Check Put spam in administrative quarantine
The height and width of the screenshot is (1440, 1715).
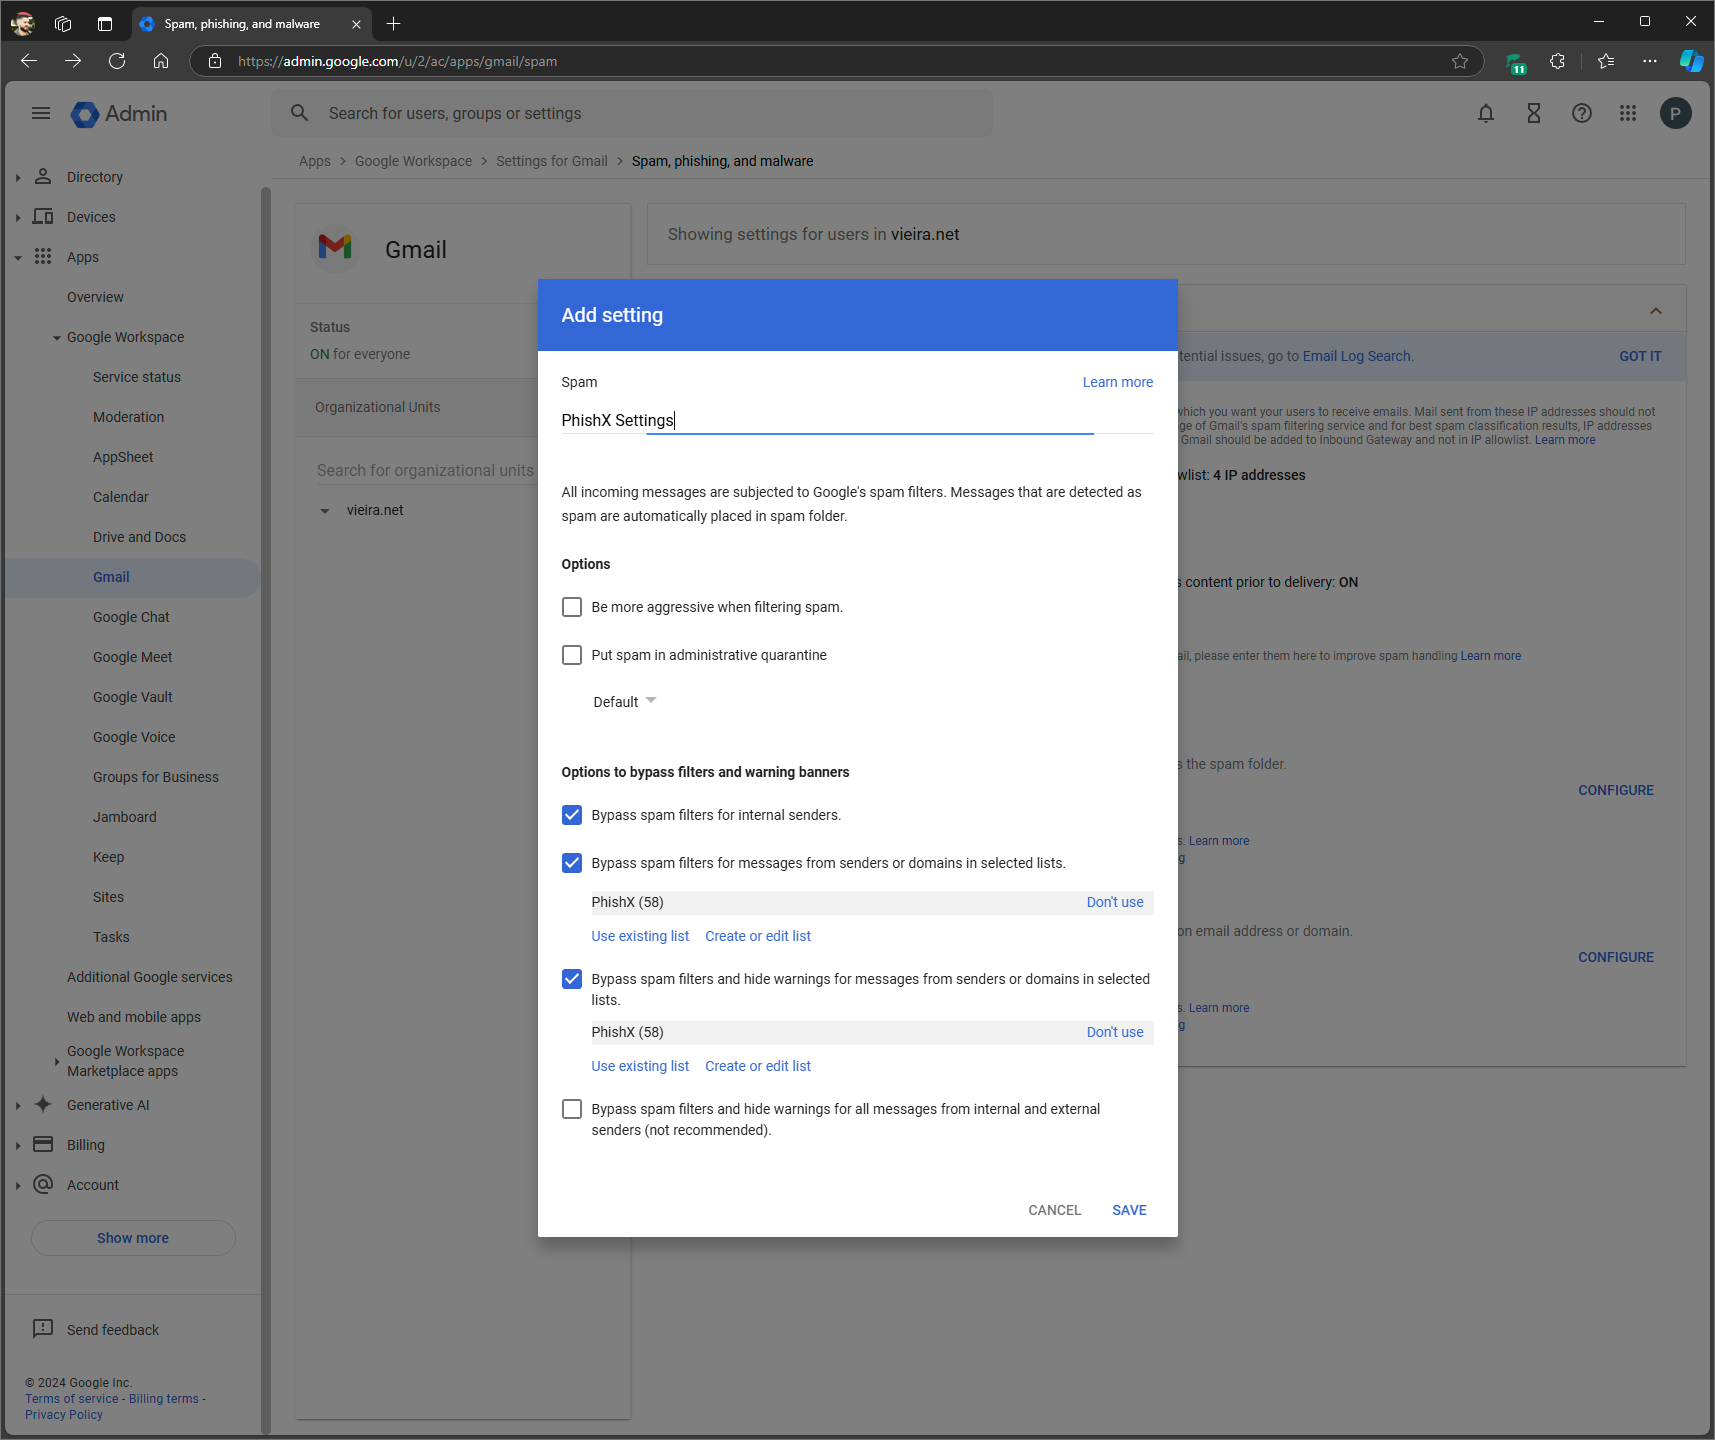pyautogui.click(x=572, y=655)
